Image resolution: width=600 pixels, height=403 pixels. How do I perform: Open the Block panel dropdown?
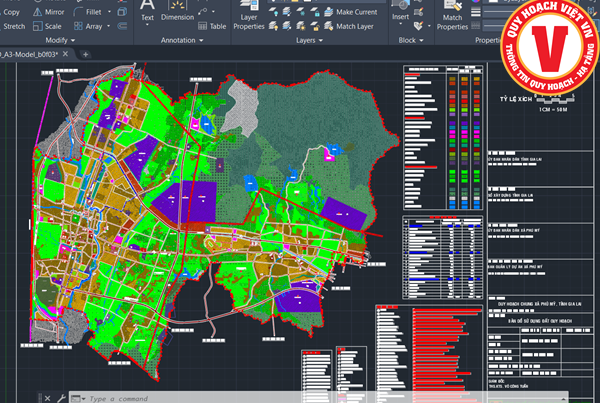(411, 40)
